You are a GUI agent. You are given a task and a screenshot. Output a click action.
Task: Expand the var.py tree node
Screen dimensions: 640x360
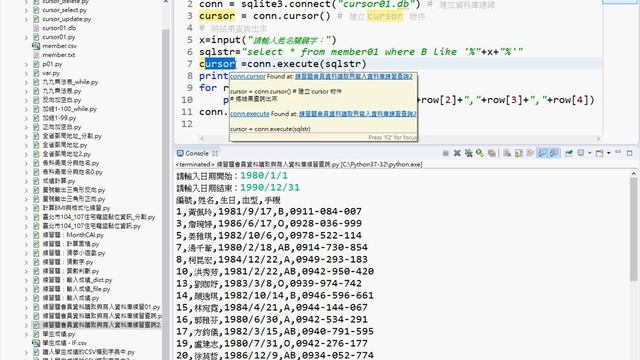point(27,73)
